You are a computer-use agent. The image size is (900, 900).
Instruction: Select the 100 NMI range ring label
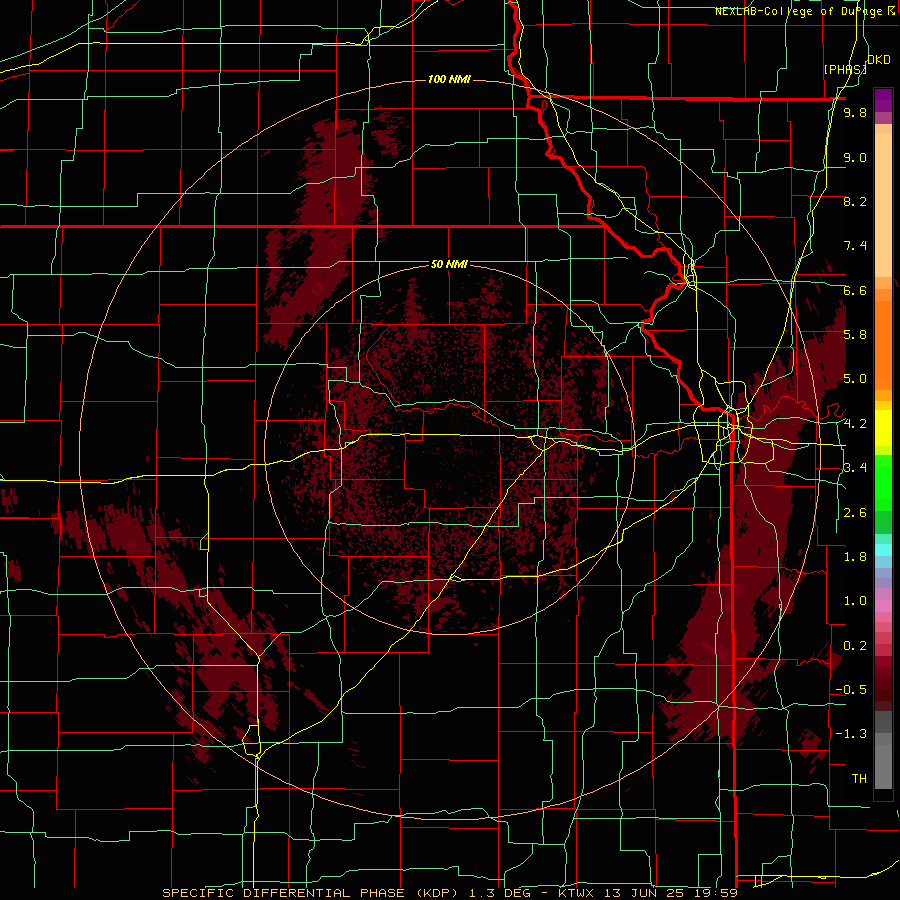[449, 79]
